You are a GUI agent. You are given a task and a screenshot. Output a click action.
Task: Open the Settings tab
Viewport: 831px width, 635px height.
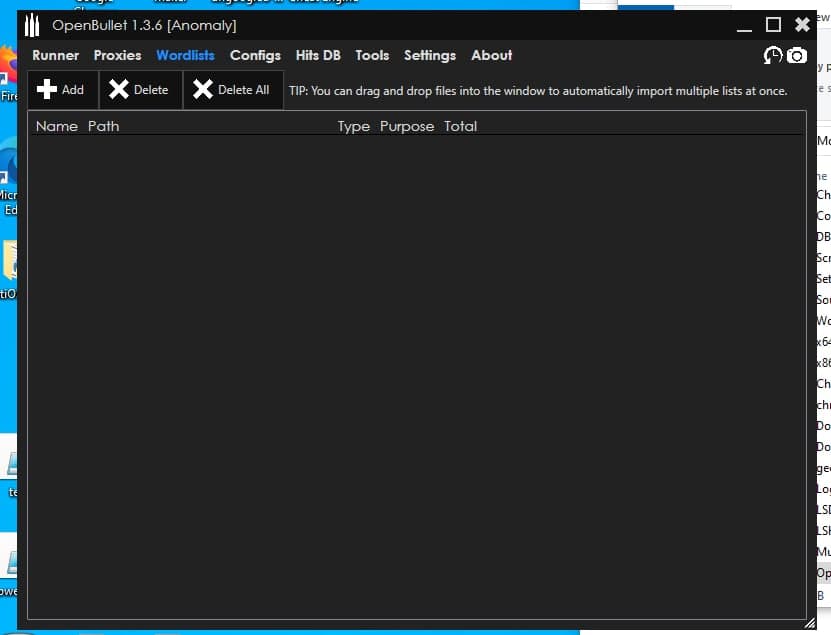430,56
